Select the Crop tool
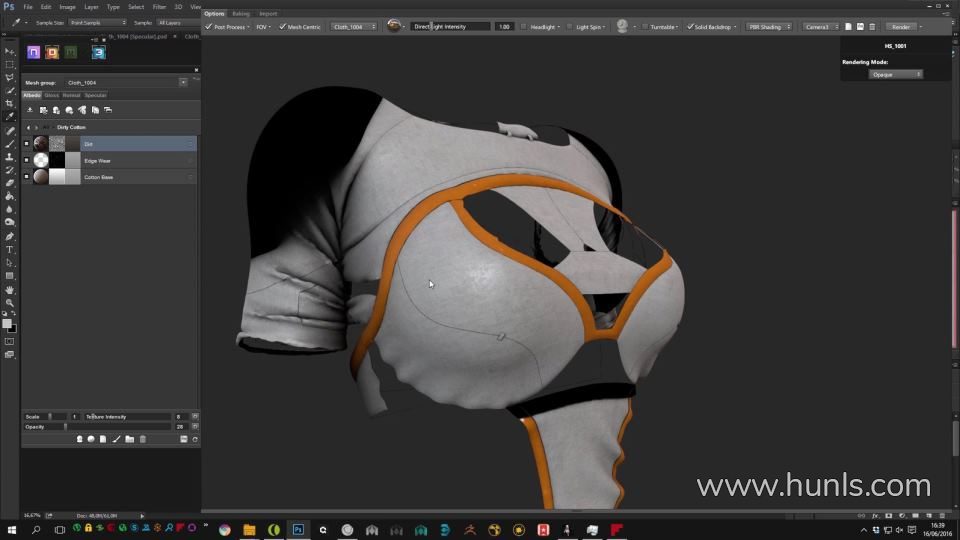The height and width of the screenshot is (540, 960). click(9, 103)
